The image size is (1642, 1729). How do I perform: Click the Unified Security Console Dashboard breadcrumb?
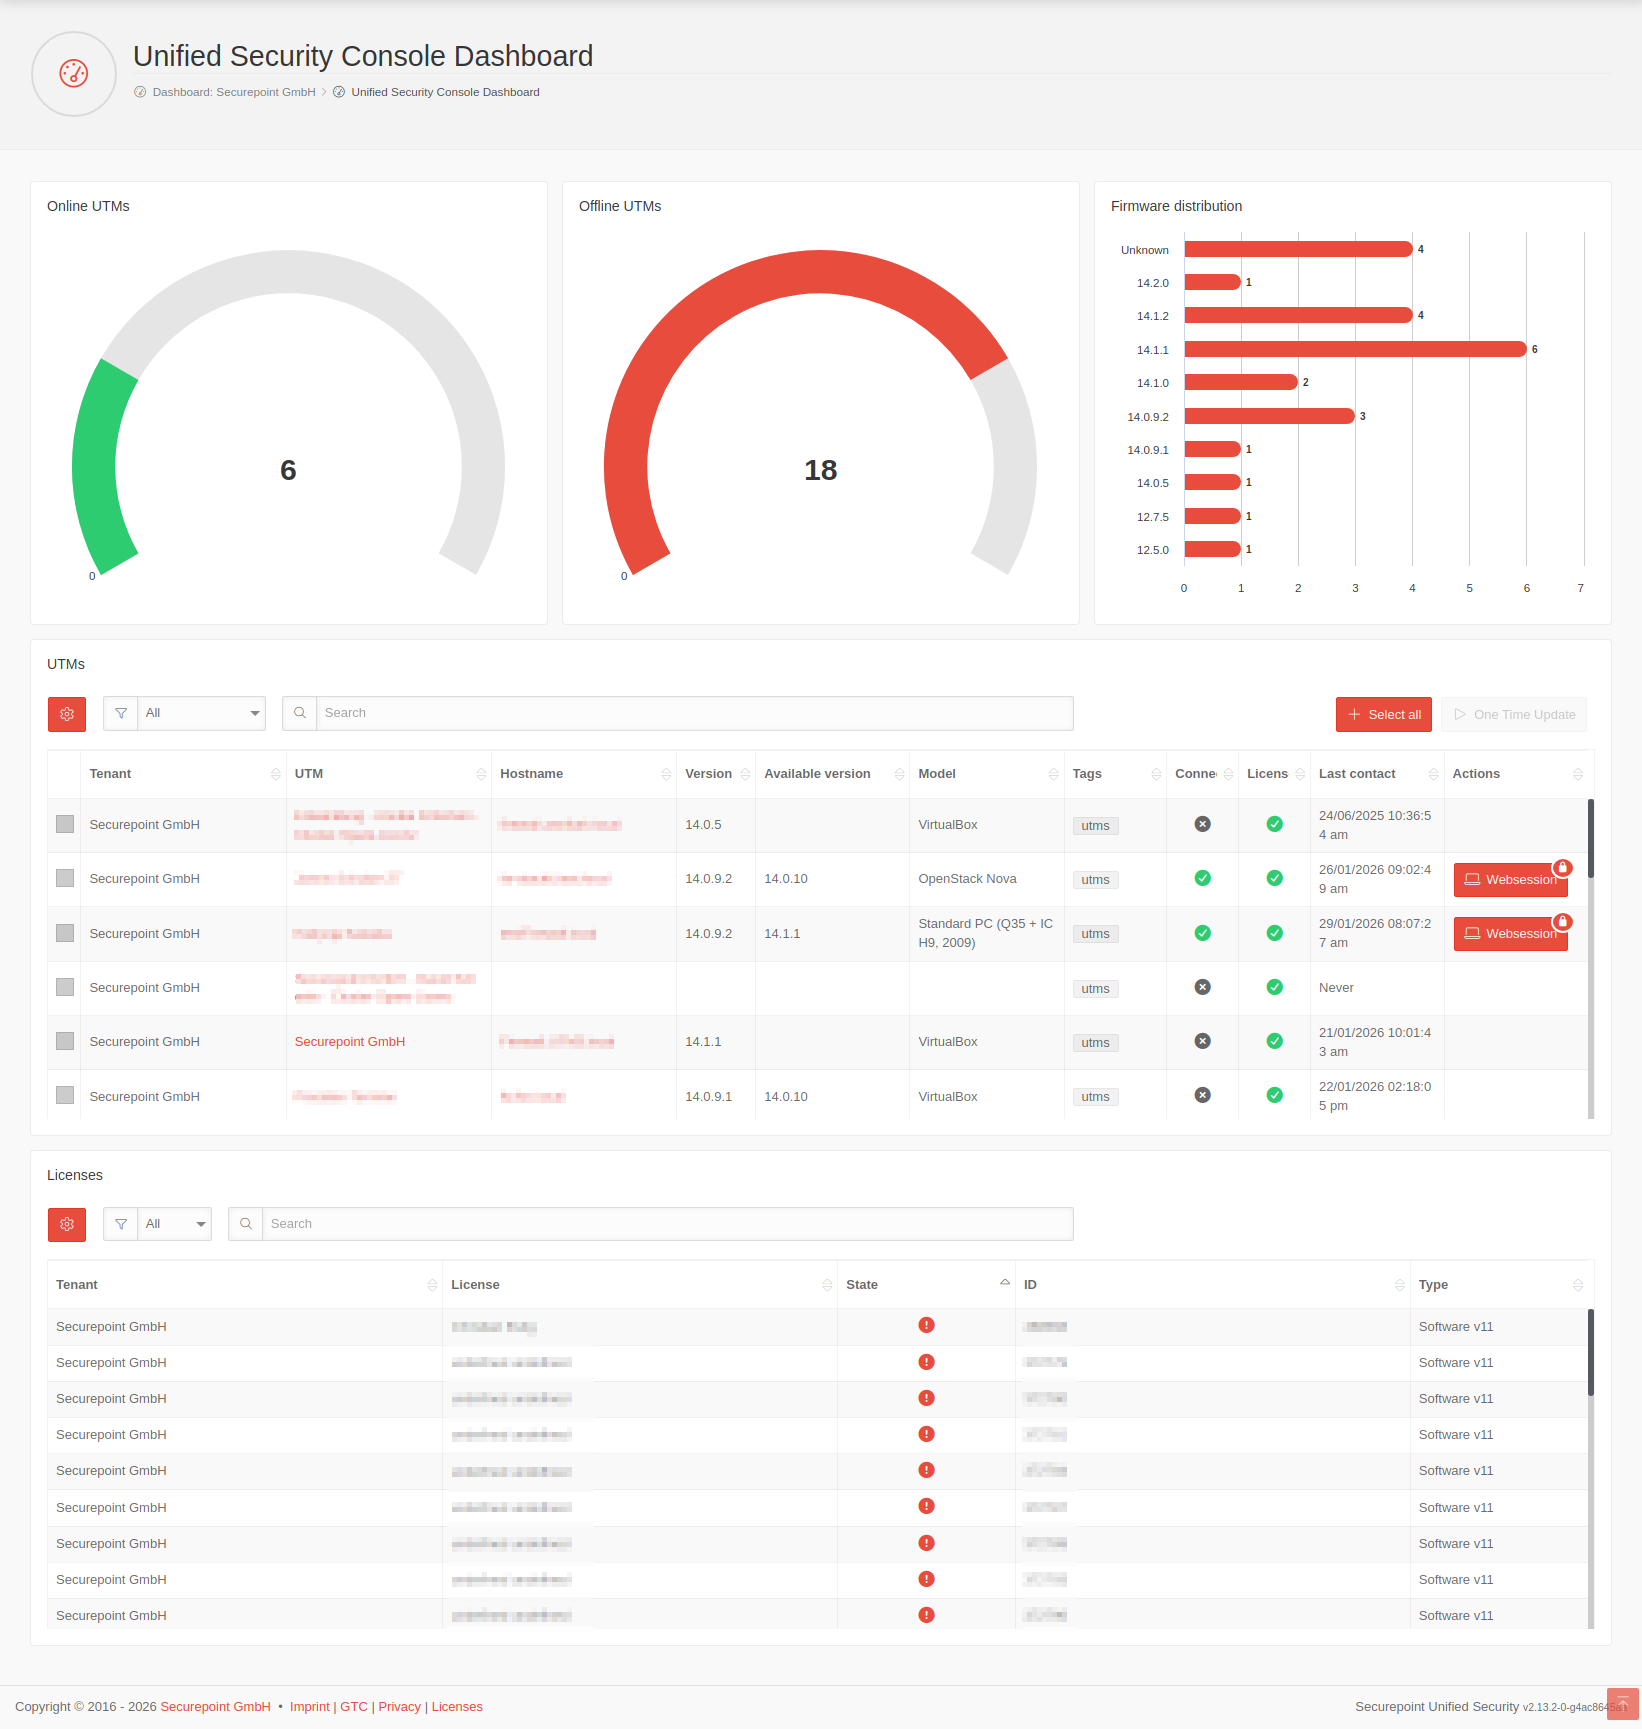pyautogui.click(x=444, y=91)
